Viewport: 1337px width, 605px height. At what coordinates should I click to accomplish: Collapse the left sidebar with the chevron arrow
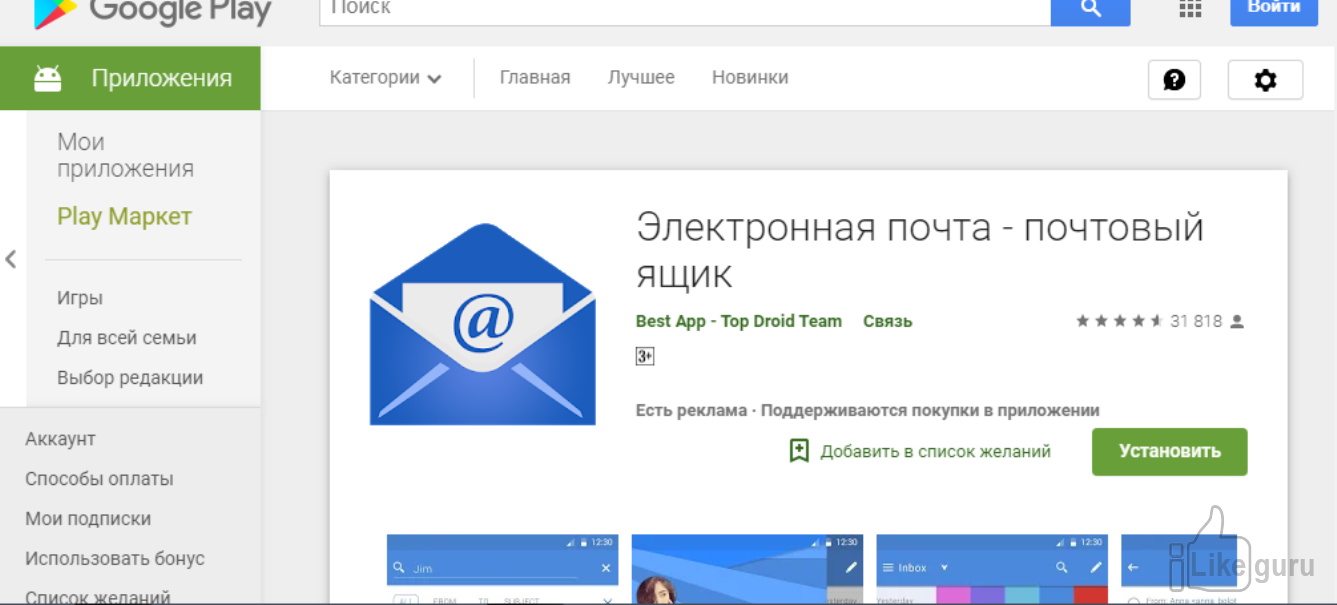click(x=11, y=260)
